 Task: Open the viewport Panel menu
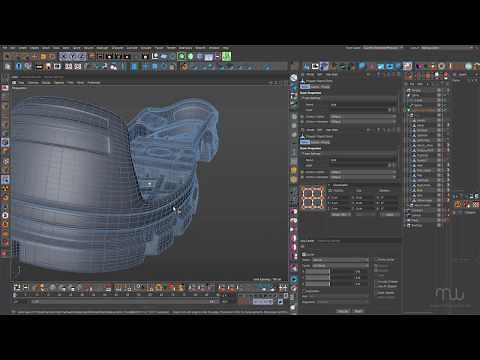(x=81, y=82)
